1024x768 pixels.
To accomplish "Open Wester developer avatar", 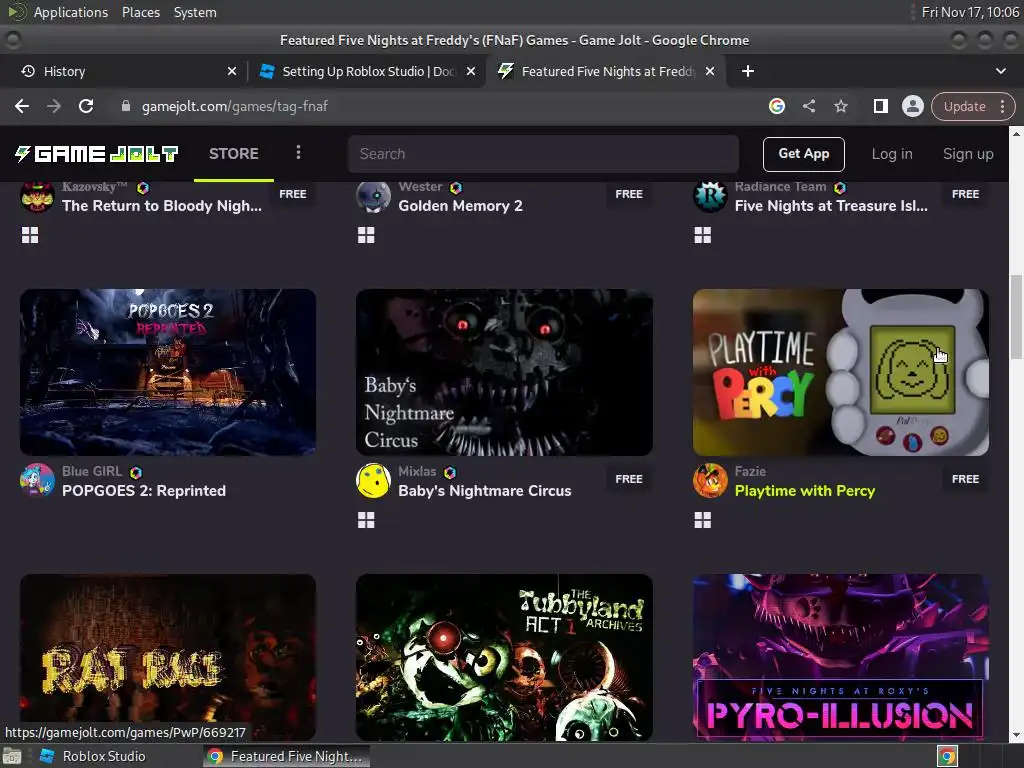I will [x=374, y=196].
